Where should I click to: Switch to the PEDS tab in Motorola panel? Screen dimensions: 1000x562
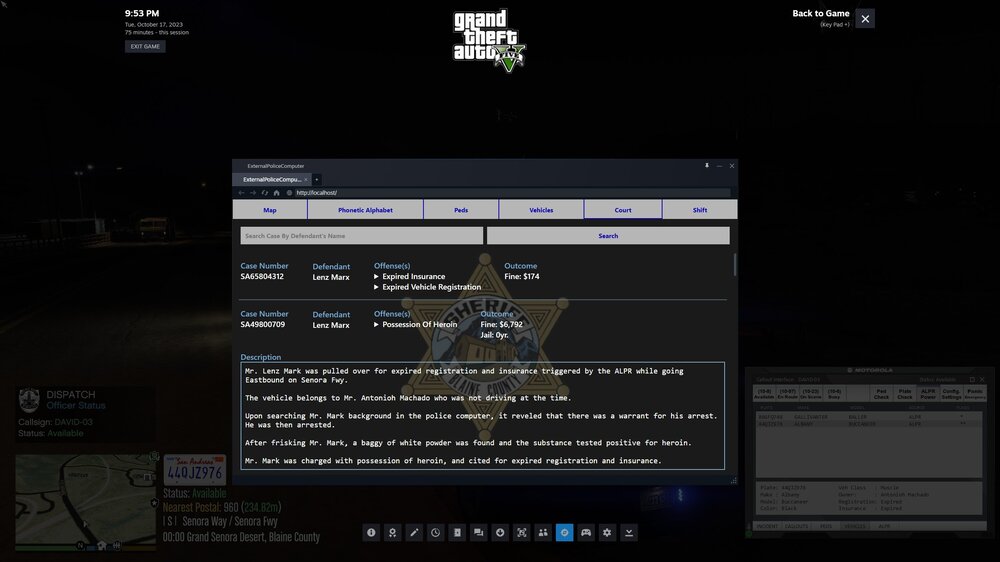tap(826, 526)
